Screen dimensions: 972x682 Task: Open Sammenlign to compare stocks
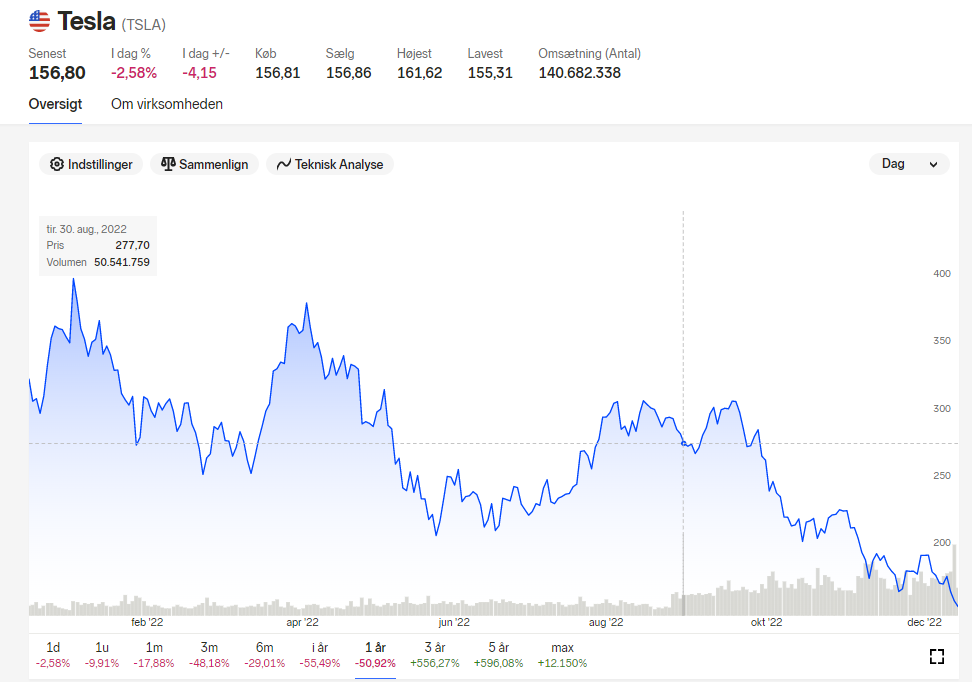click(204, 164)
